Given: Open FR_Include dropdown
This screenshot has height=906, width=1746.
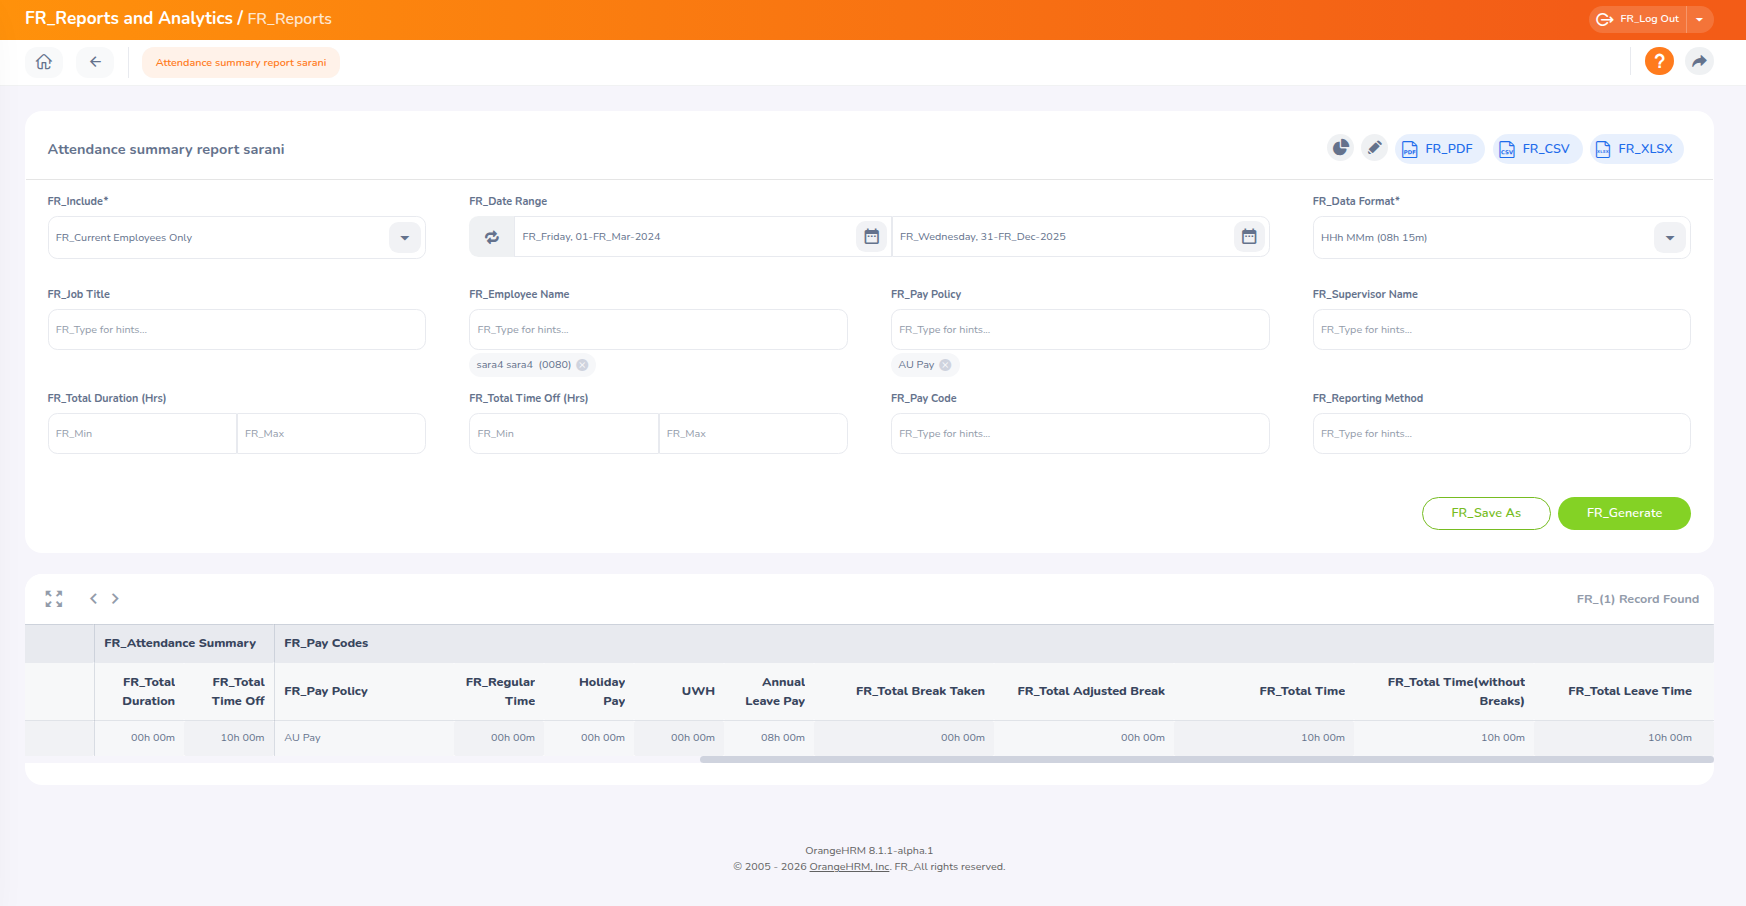Looking at the screenshot, I should pyautogui.click(x=237, y=238).
